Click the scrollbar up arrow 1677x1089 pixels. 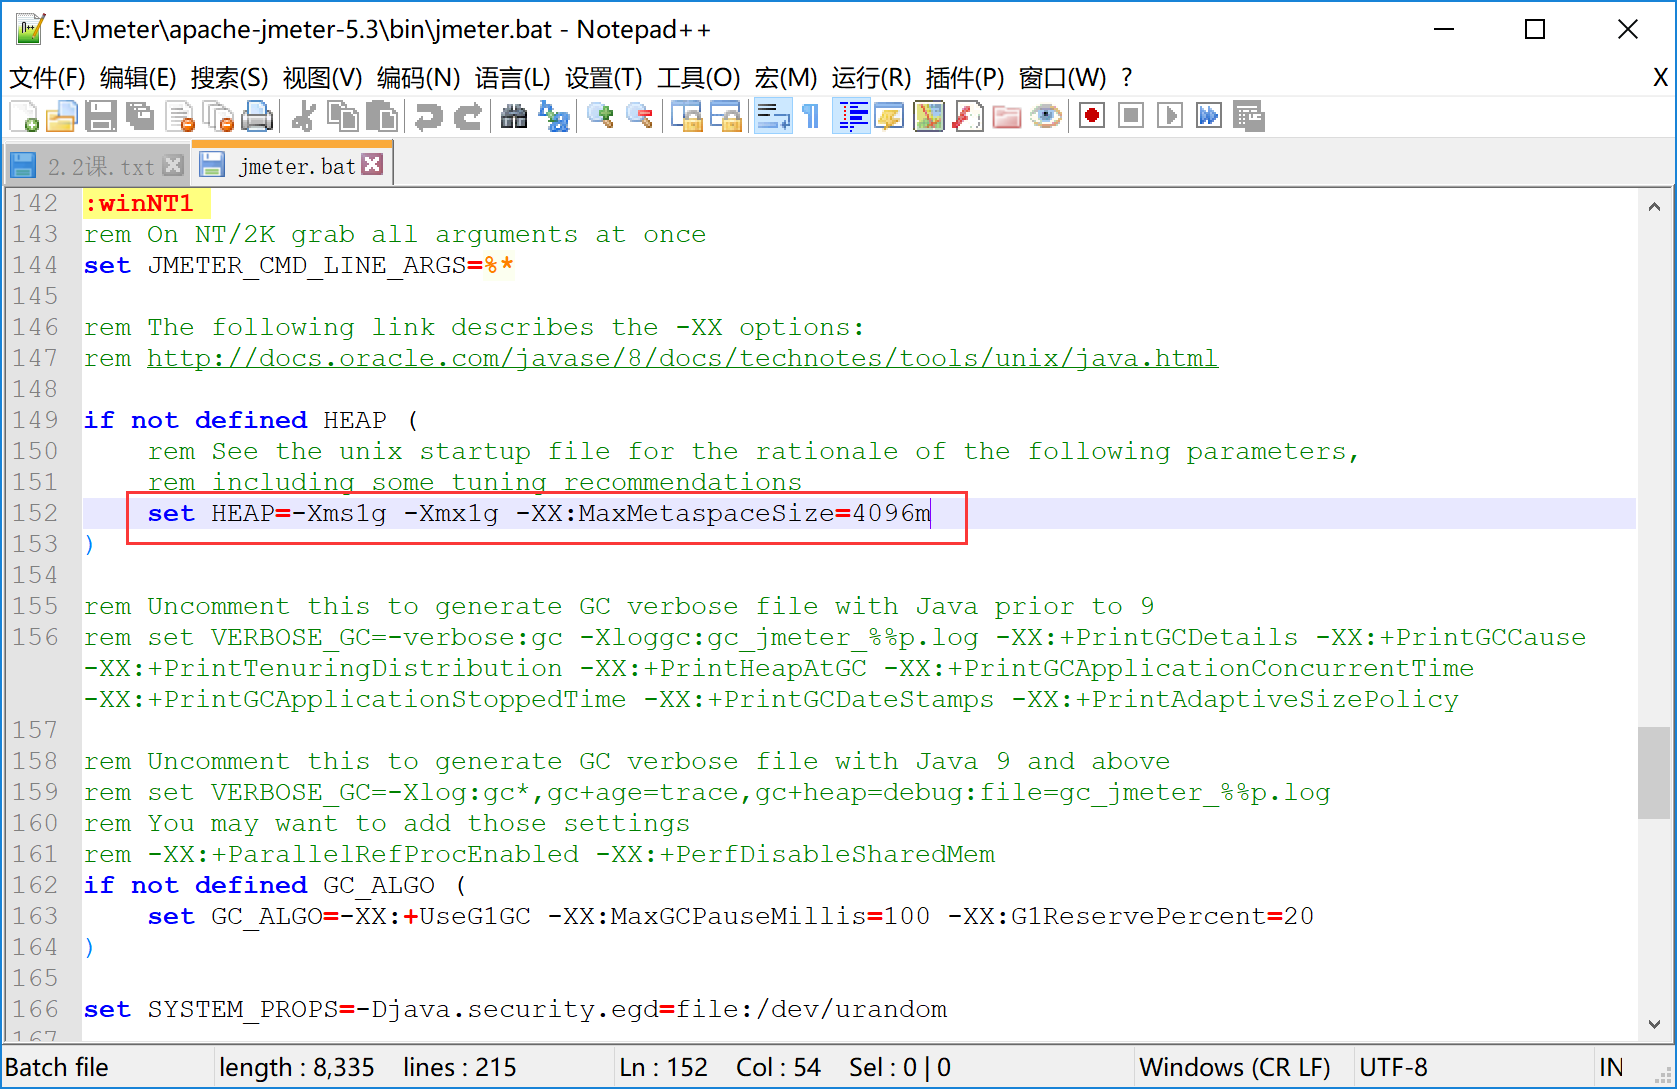coord(1653,207)
